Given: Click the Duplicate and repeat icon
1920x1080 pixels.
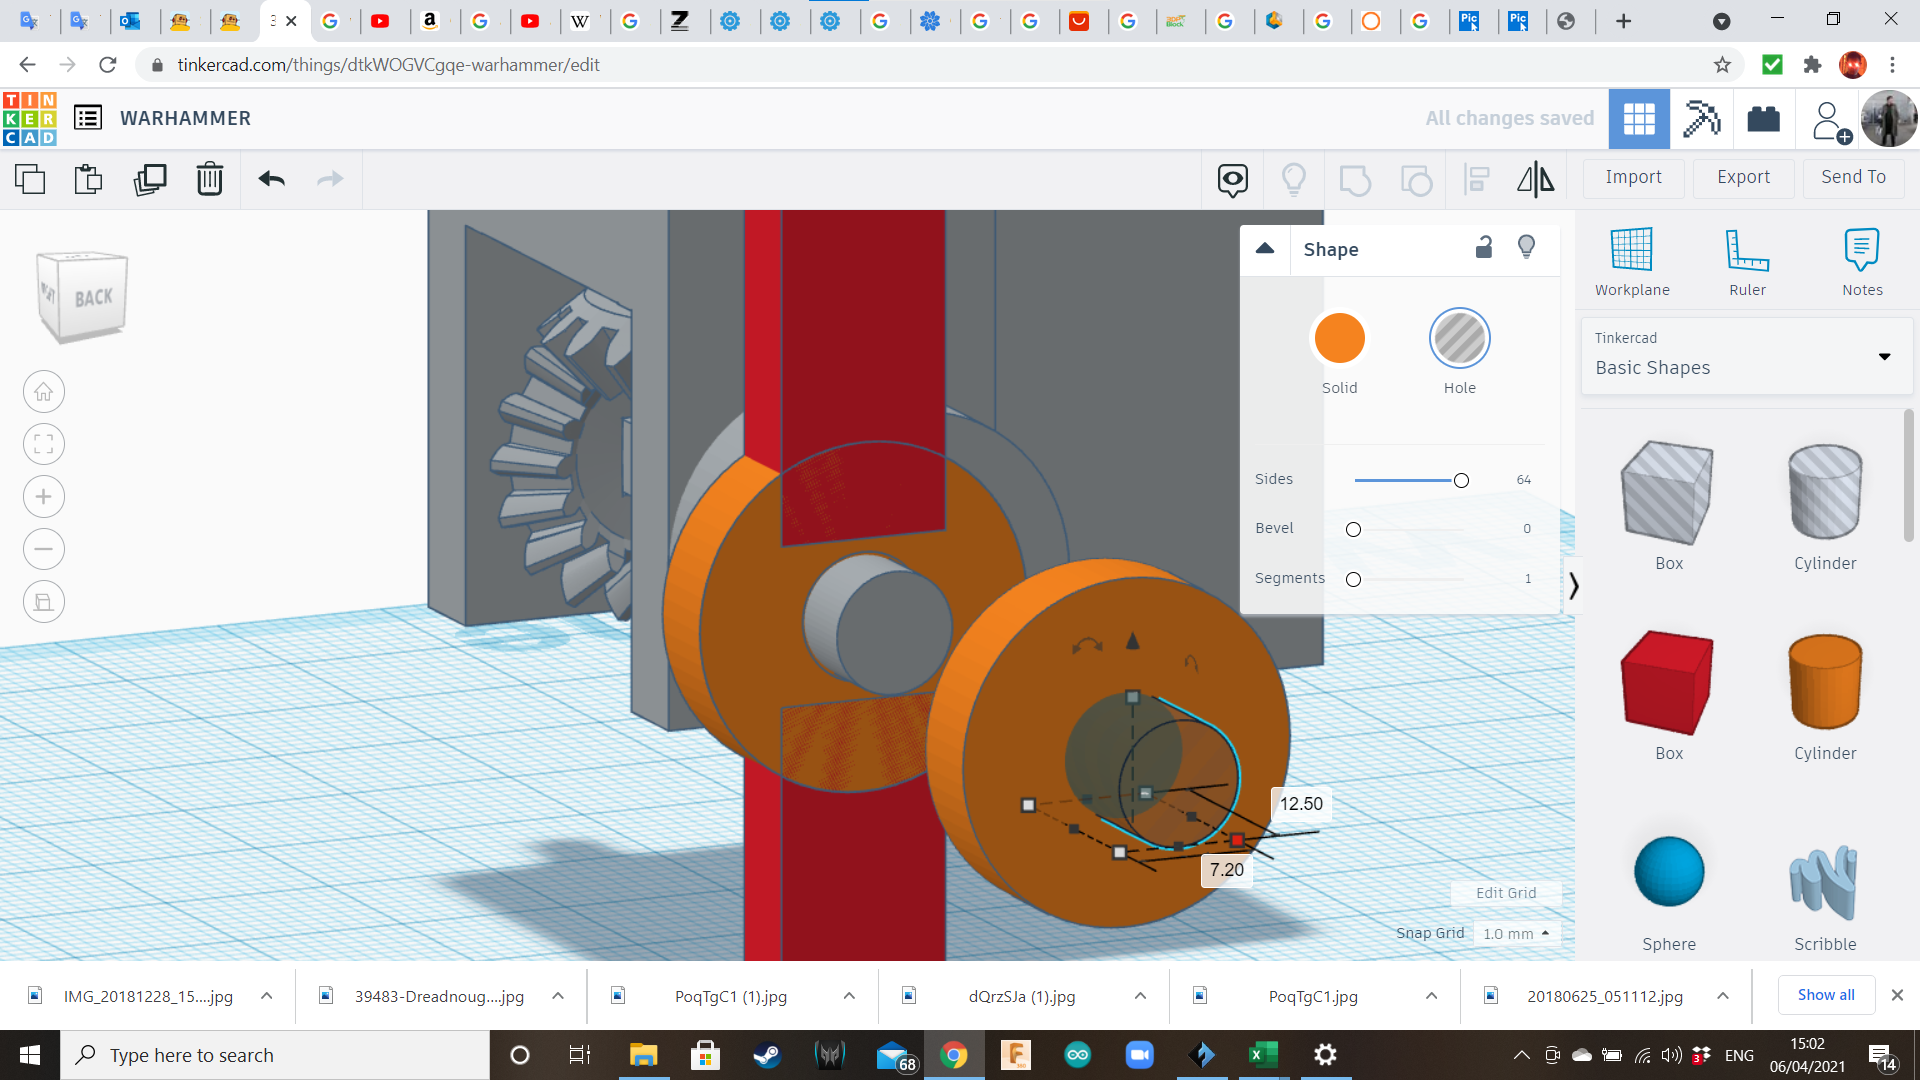Looking at the screenshot, I should click(x=150, y=179).
